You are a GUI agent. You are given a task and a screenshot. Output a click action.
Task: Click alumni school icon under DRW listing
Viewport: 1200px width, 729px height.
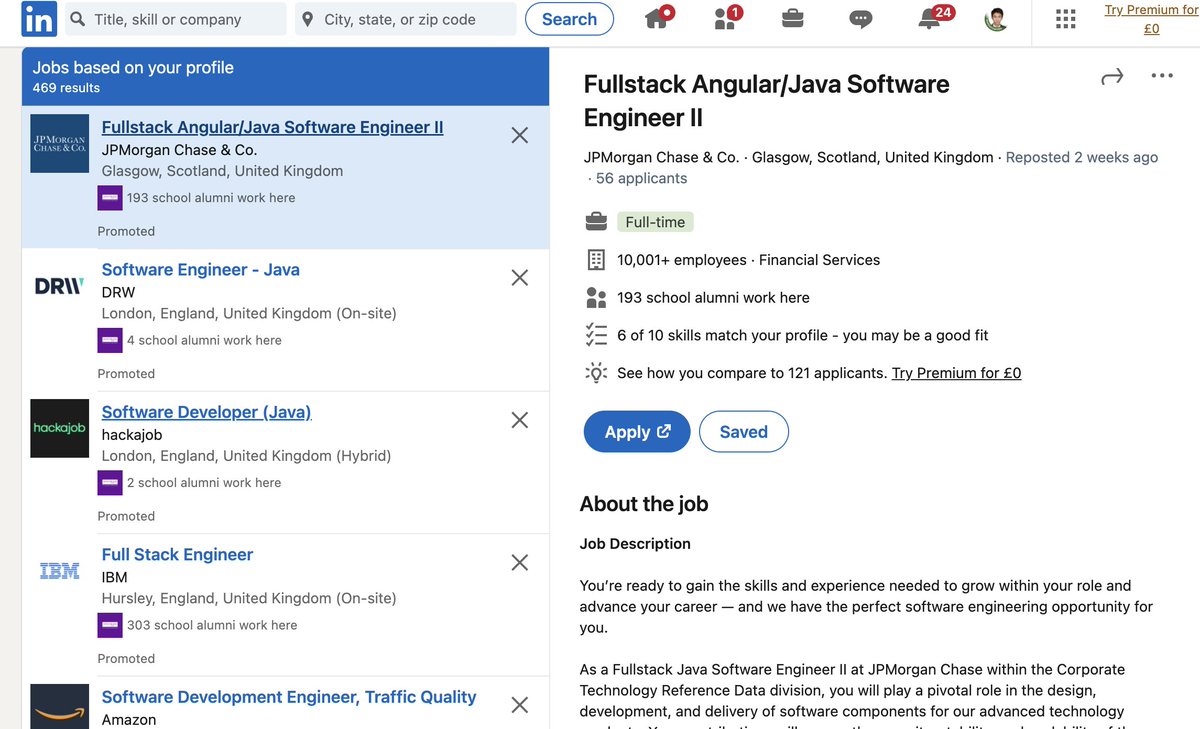pos(110,340)
